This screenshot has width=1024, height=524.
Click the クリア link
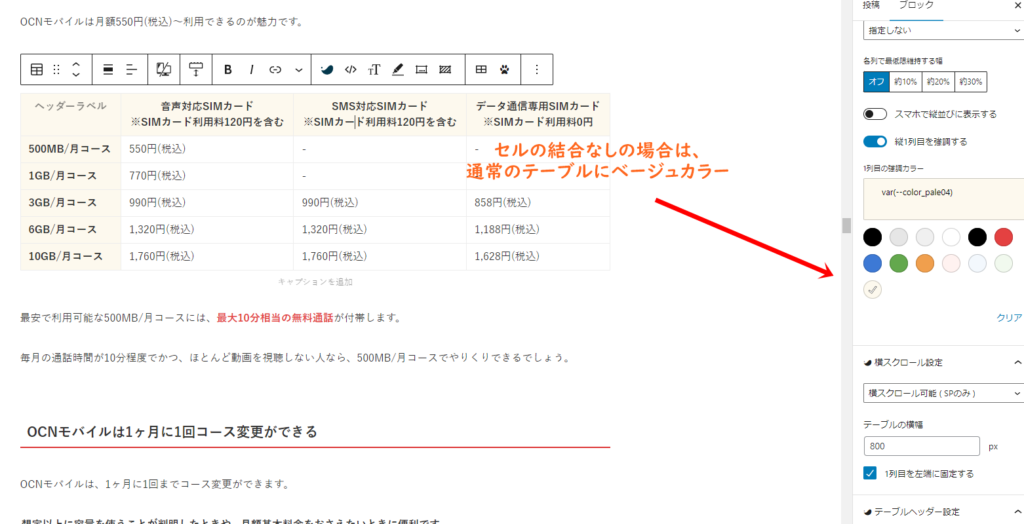coord(1009,318)
